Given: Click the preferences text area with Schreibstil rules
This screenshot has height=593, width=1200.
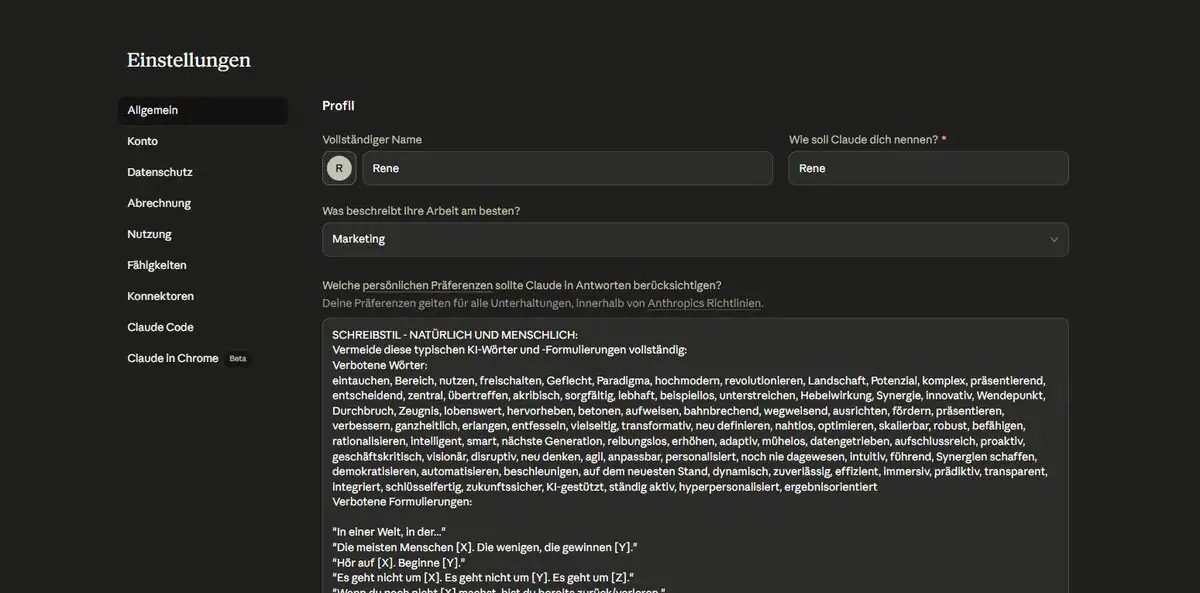Looking at the screenshot, I should pyautogui.click(x=694, y=450).
